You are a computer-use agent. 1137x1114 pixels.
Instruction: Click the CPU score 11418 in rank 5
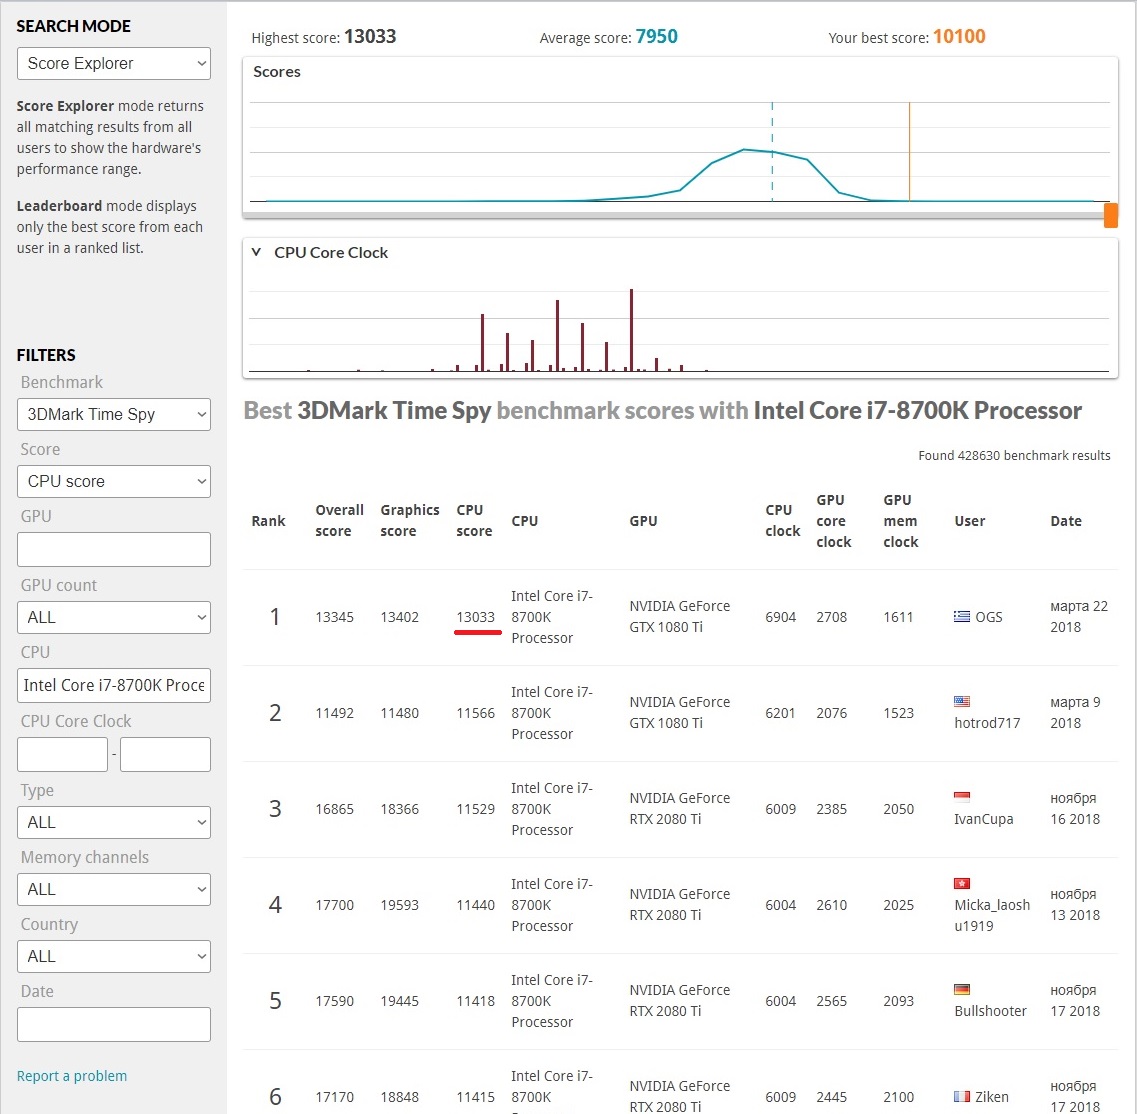tap(476, 1001)
